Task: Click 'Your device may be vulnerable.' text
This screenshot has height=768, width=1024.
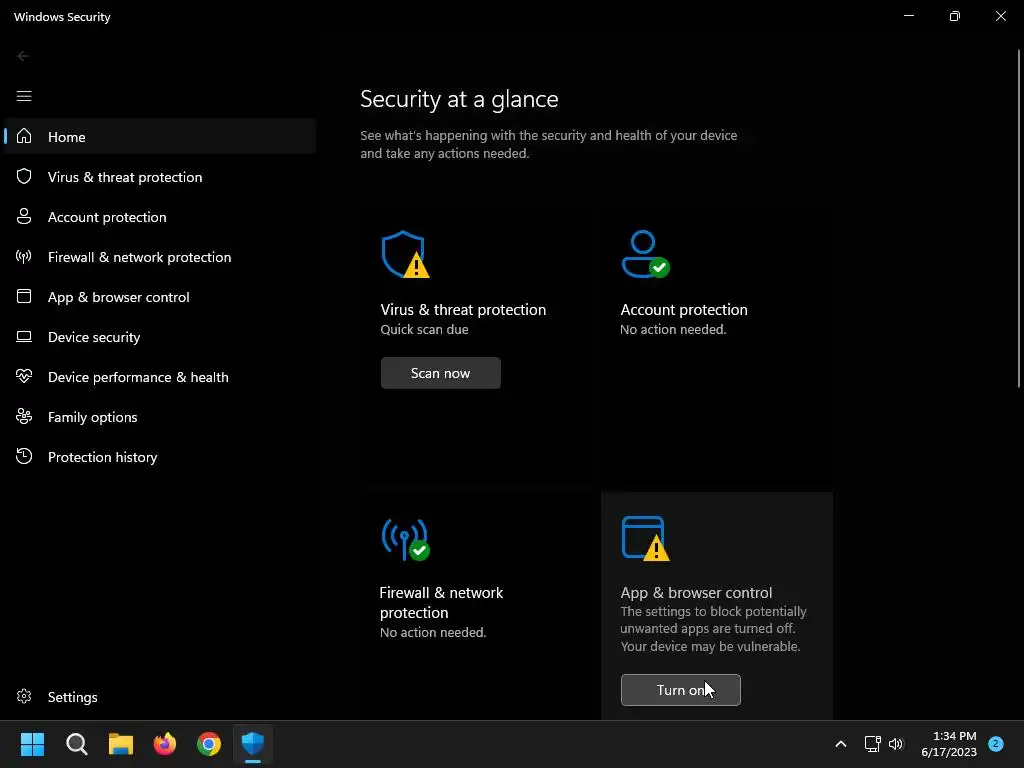Action: [x=710, y=646]
